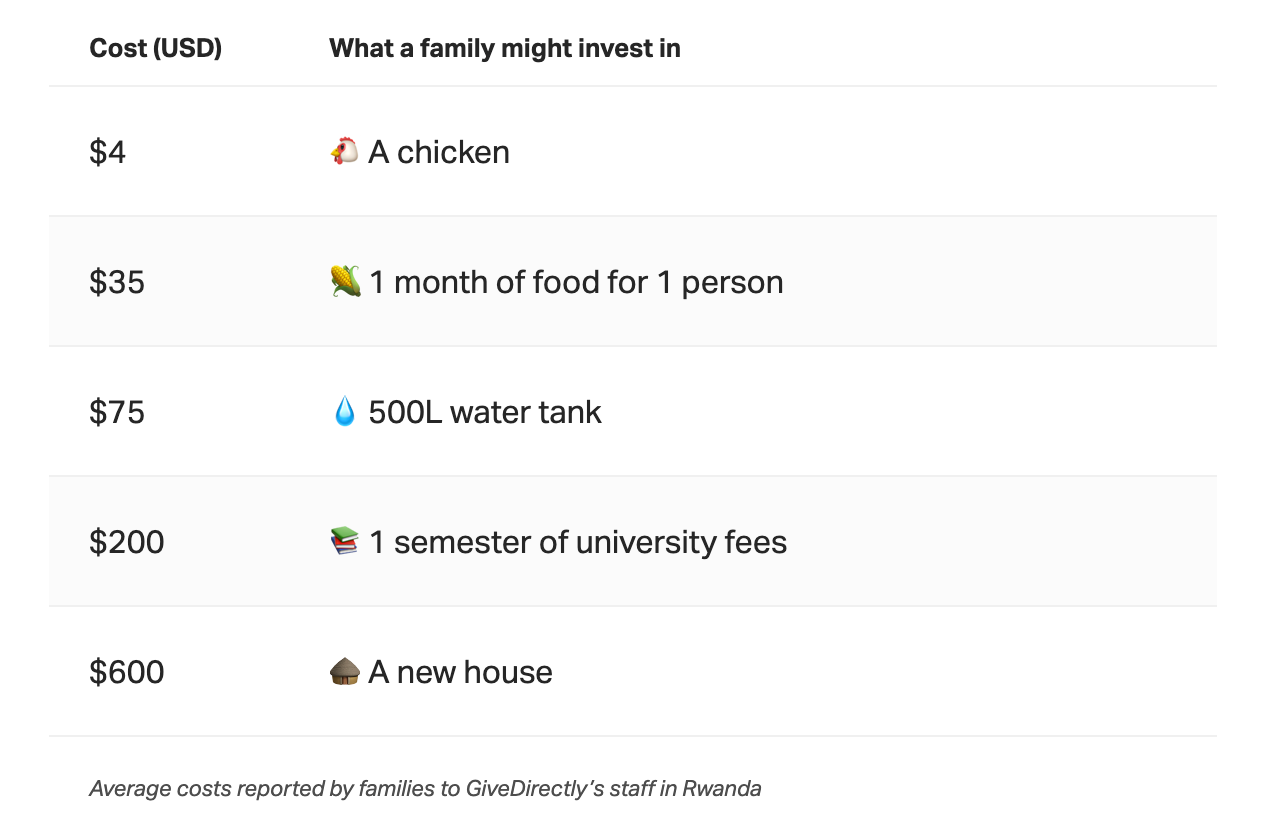Click "1 month of food for 1 person" text
1268x840 pixels.
pos(576,282)
